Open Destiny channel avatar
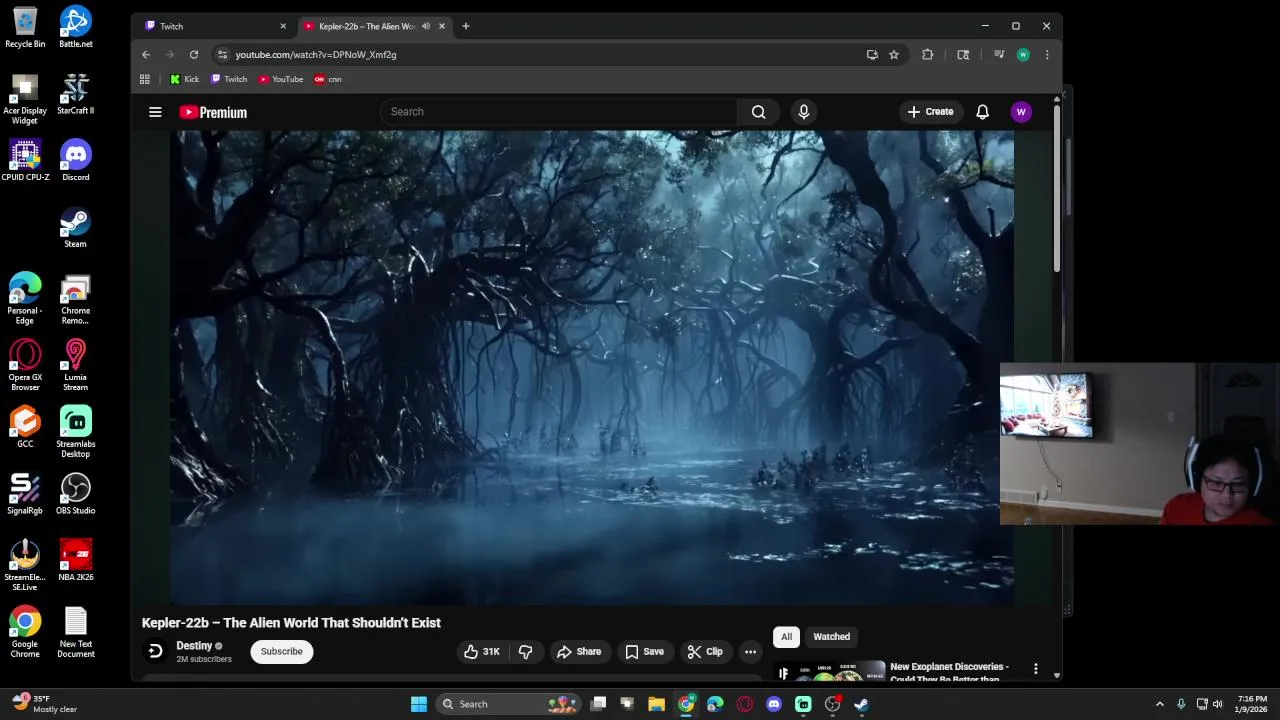This screenshot has height=720, width=1280. click(x=155, y=651)
